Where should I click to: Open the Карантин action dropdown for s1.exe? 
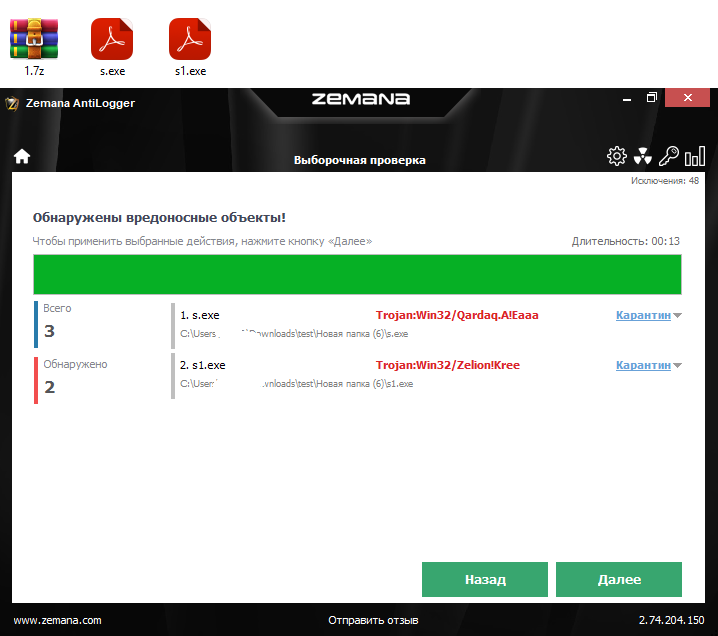point(648,365)
